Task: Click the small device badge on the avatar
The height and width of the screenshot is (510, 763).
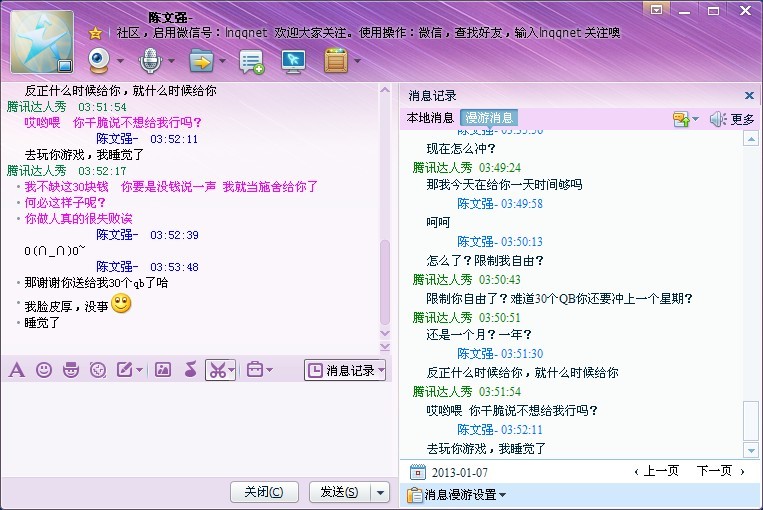Action: 65,65
